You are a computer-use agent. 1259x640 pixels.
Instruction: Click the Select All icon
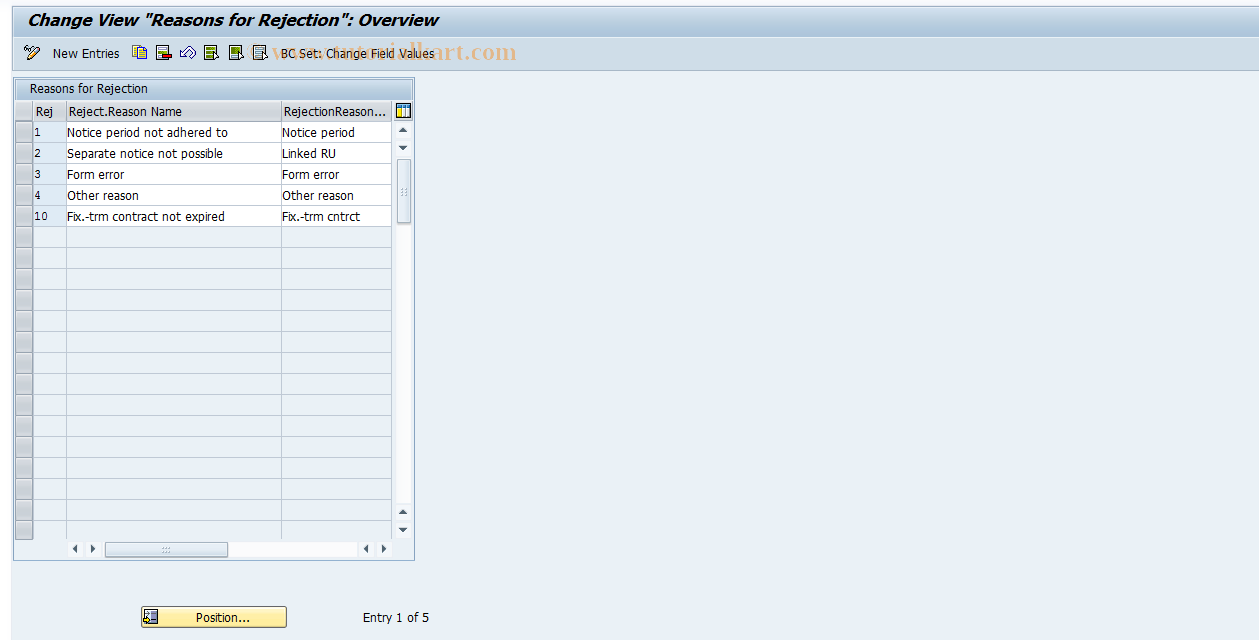(211, 53)
